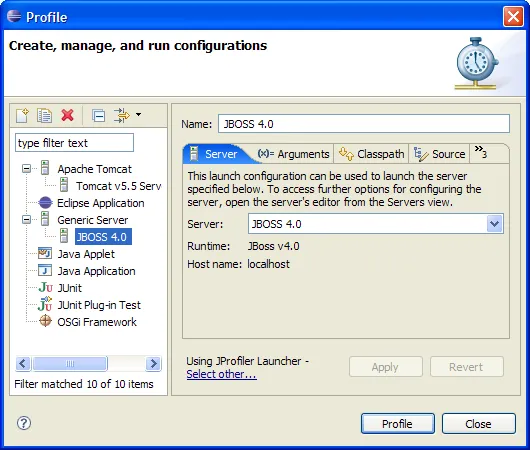
Task: Click into the Name field
Action: click(x=364, y=124)
